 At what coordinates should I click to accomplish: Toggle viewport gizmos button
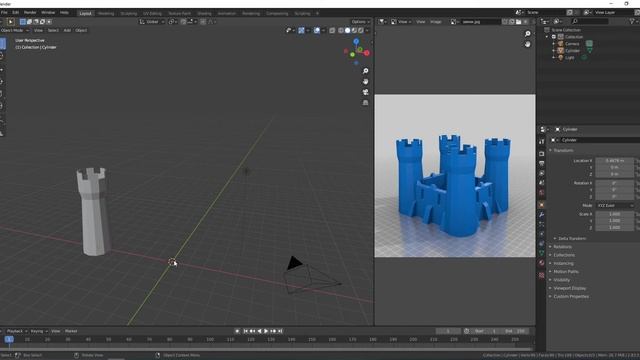click(x=301, y=30)
